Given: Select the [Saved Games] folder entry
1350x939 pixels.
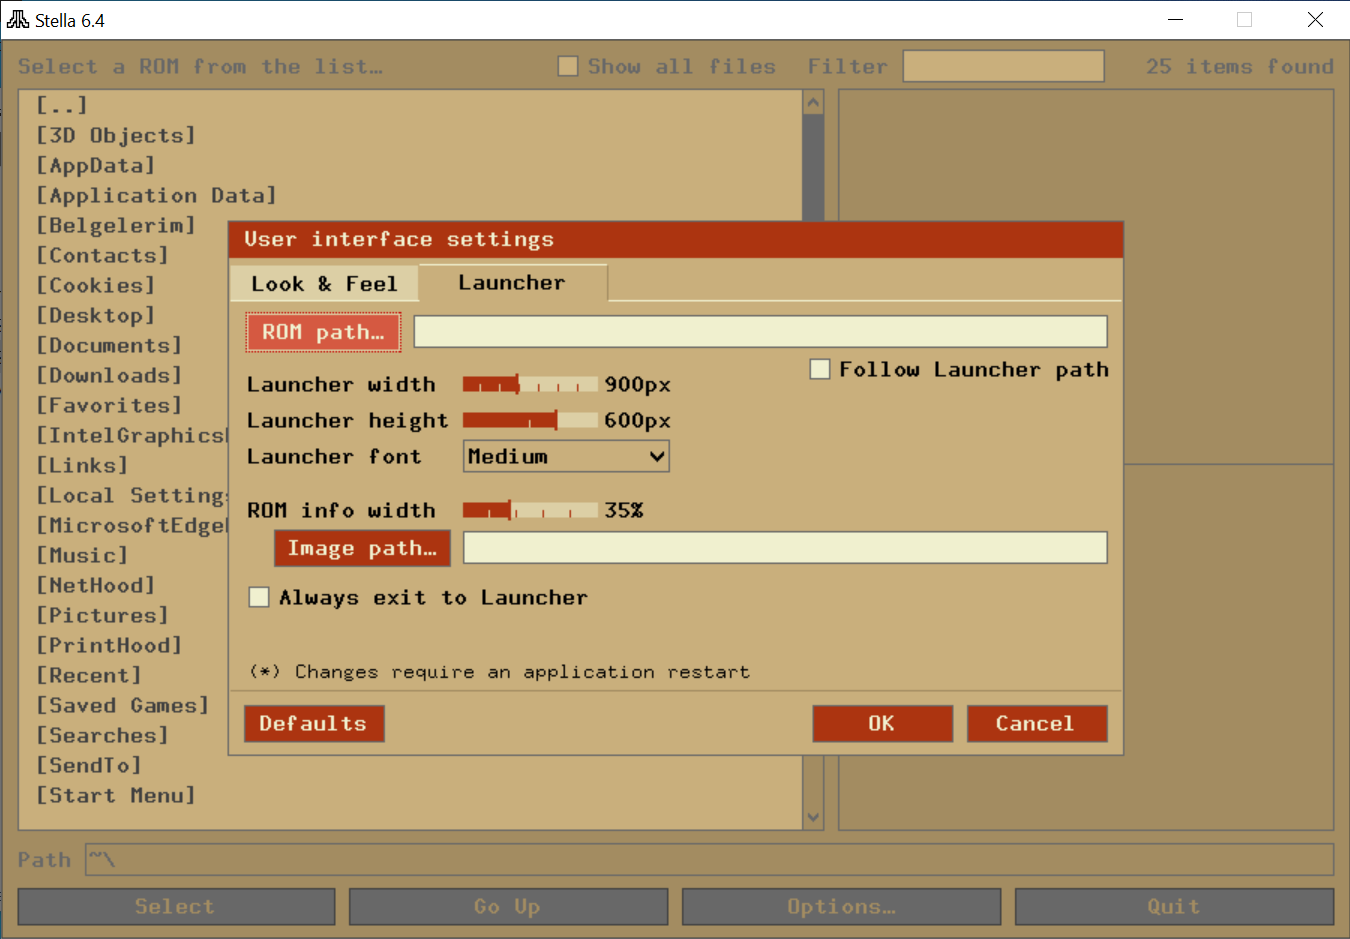Looking at the screenshot, I should pos(123,705).
